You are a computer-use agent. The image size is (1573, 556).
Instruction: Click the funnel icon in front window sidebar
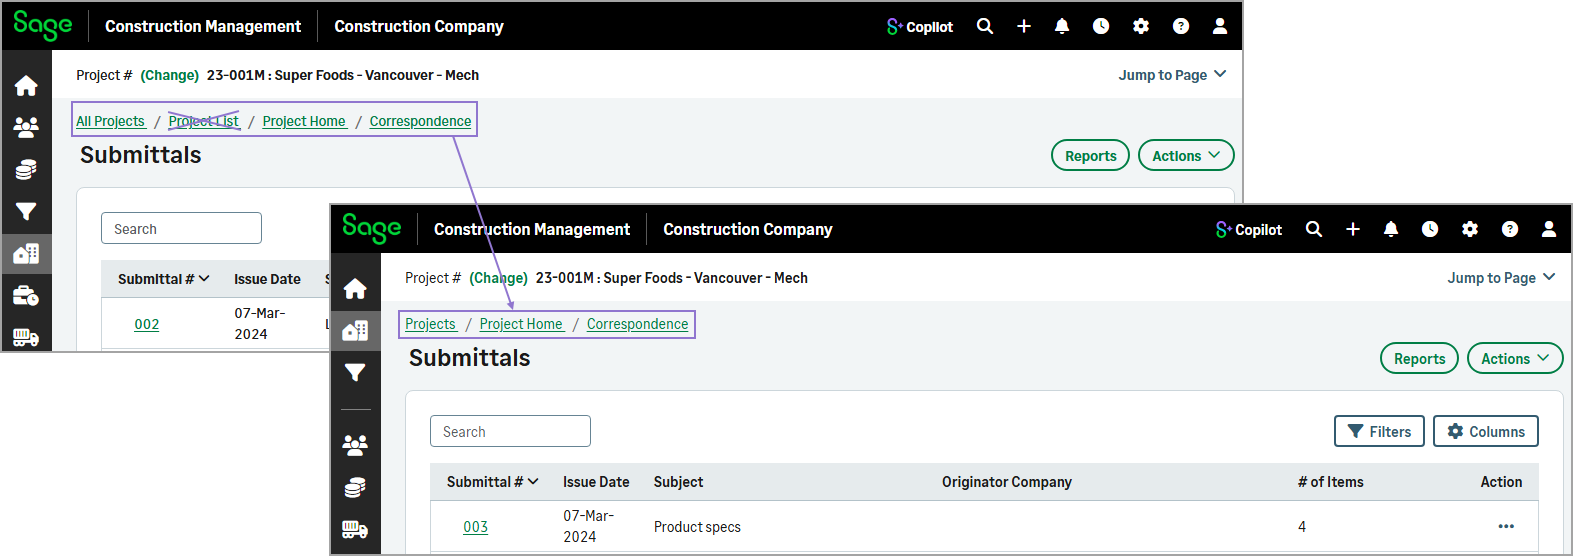tap(355, 373)
